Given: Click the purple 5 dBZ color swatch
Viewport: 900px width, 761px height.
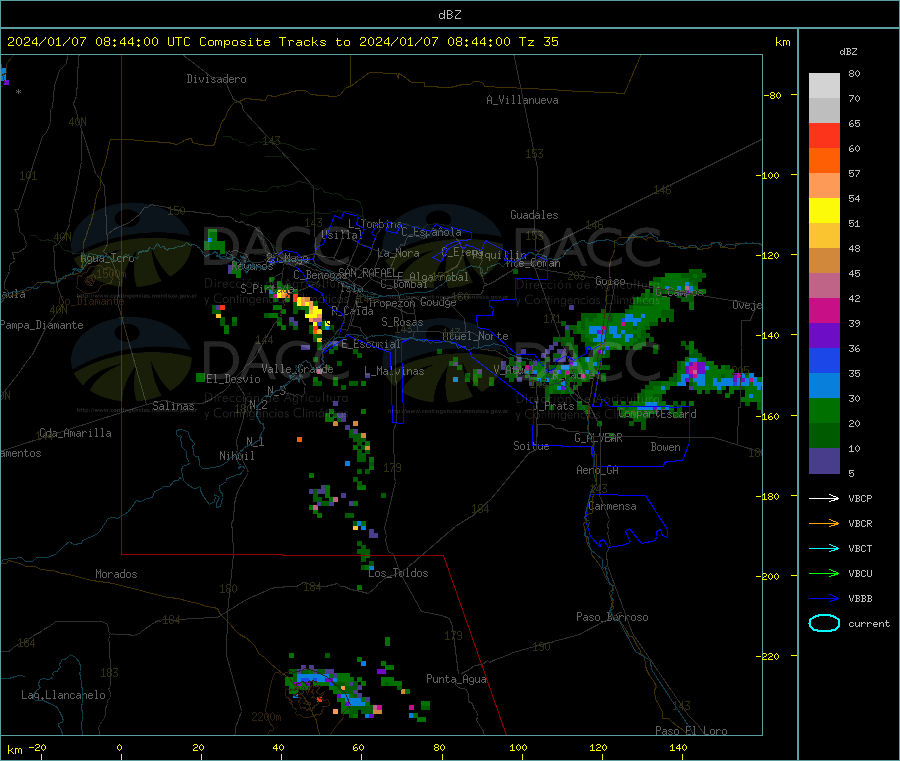Looking at the screenshot, I should point(824,461).
